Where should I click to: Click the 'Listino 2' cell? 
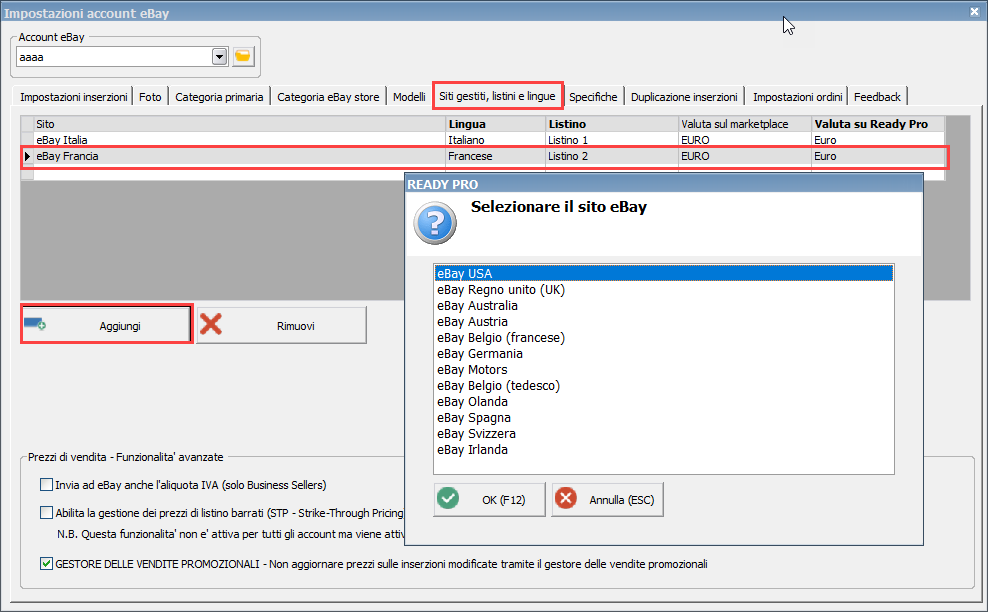tap(612, 156)
